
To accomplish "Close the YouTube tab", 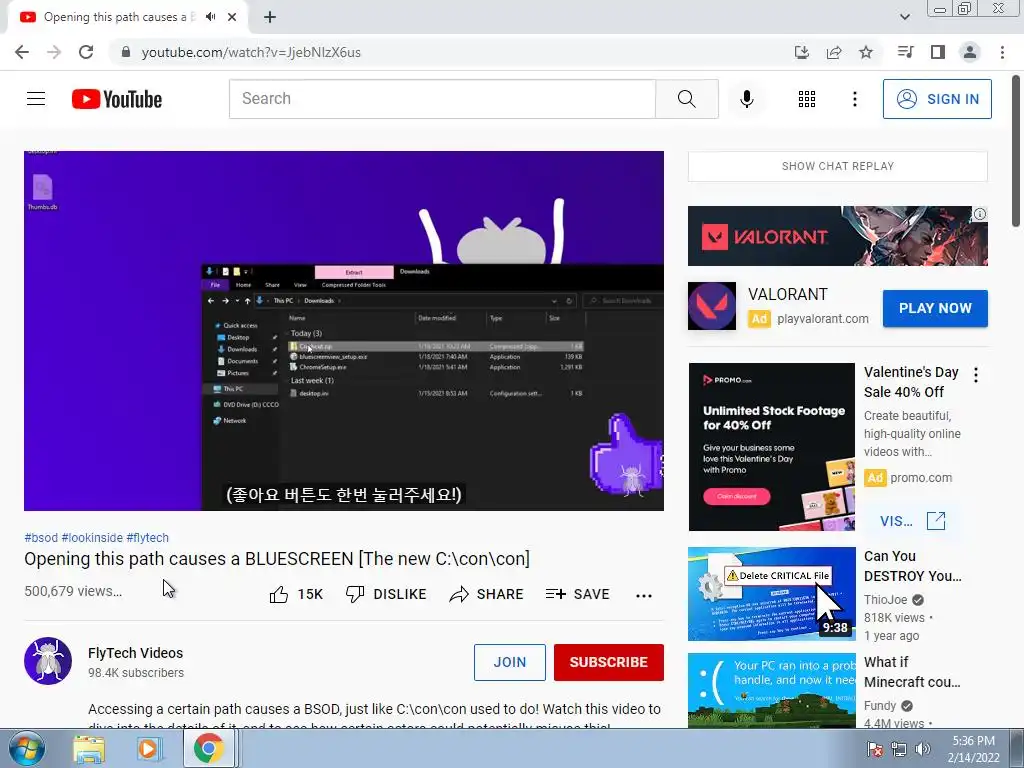I will point(232,17).
